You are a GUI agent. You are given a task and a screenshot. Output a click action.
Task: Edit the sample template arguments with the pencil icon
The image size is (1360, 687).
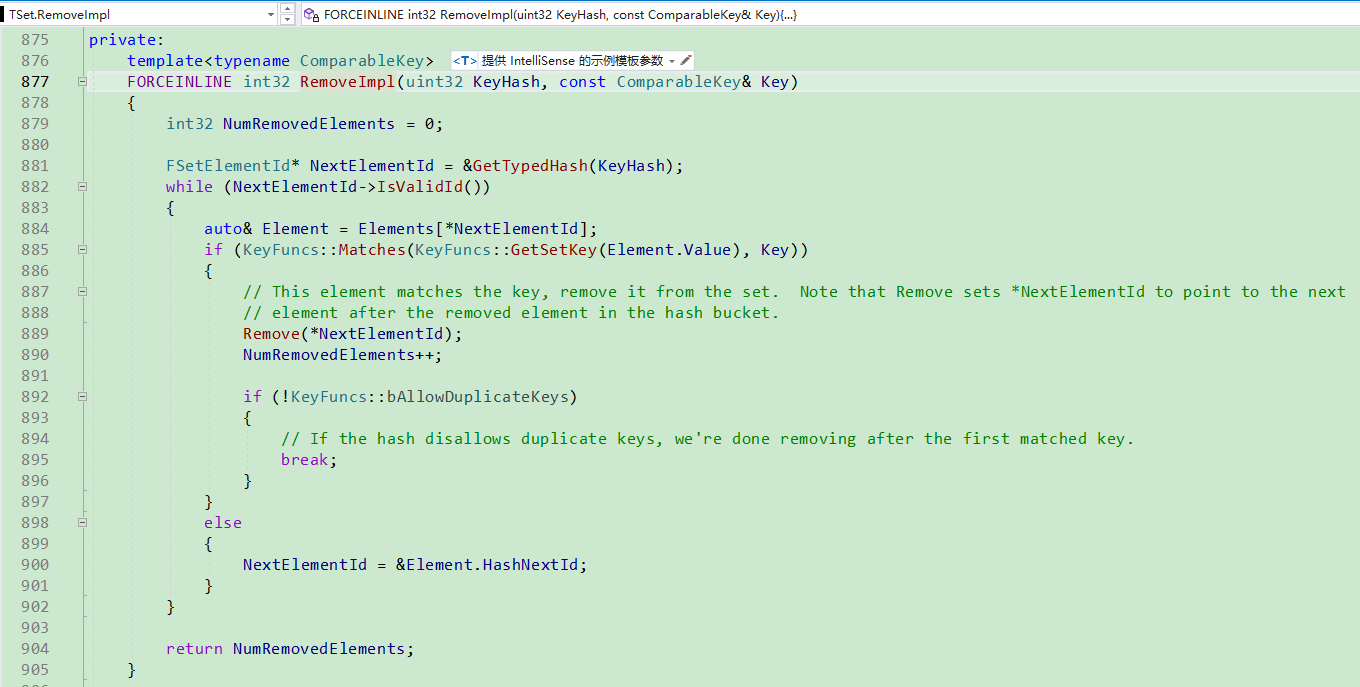(x=686, y=61)
